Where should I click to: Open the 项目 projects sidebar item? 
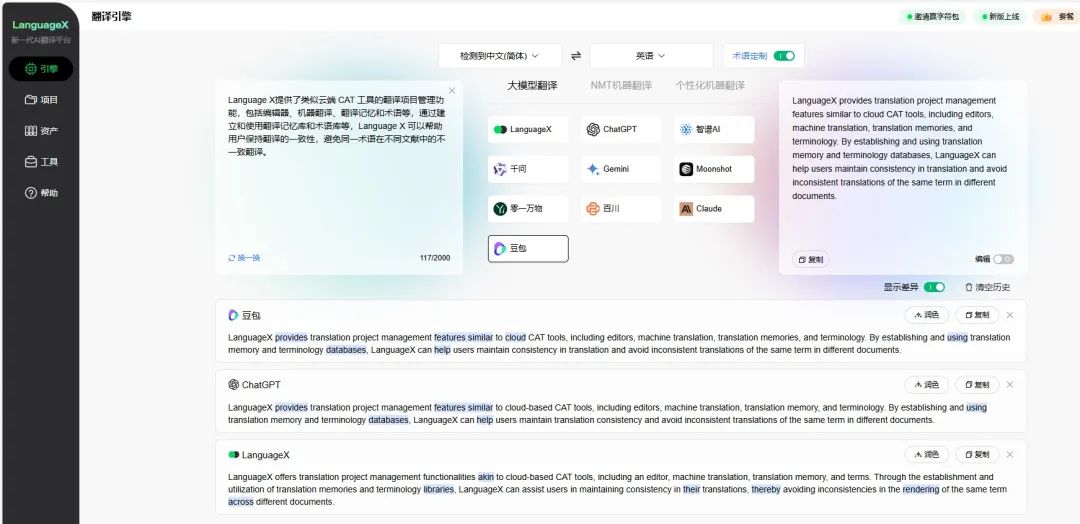point(41,100)
